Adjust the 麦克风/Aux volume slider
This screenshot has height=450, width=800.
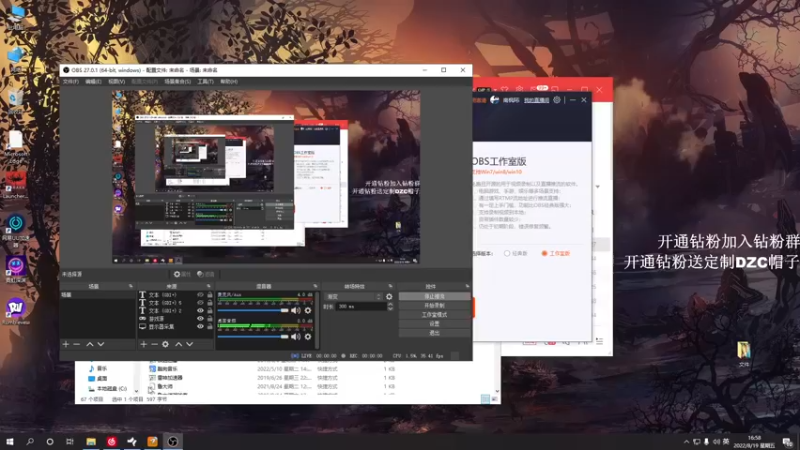(x=253, y=310)
